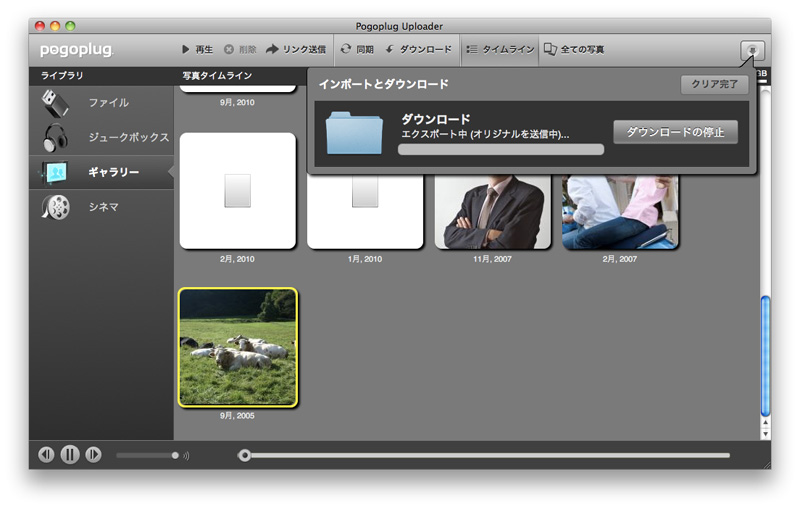Click the ダウンロード toolbar icon

click(389, 49)
